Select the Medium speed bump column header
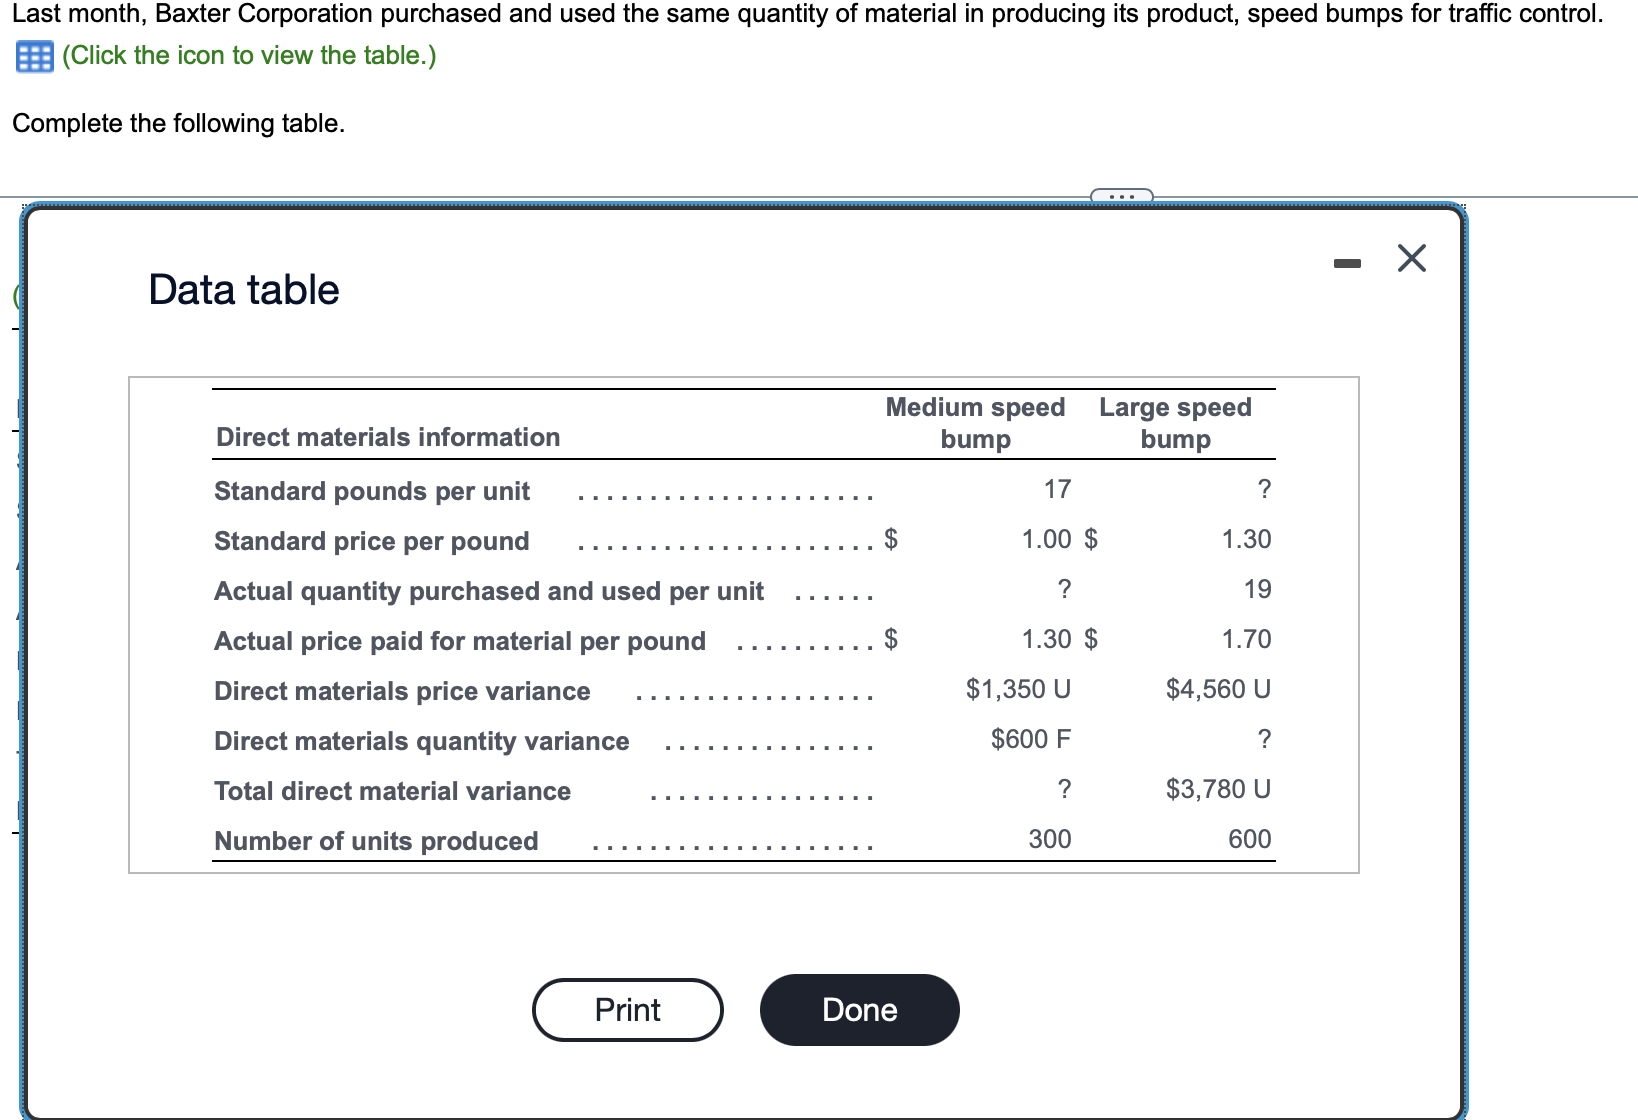This screenshot has height=1120, width=1638. [x=975, y=422]
